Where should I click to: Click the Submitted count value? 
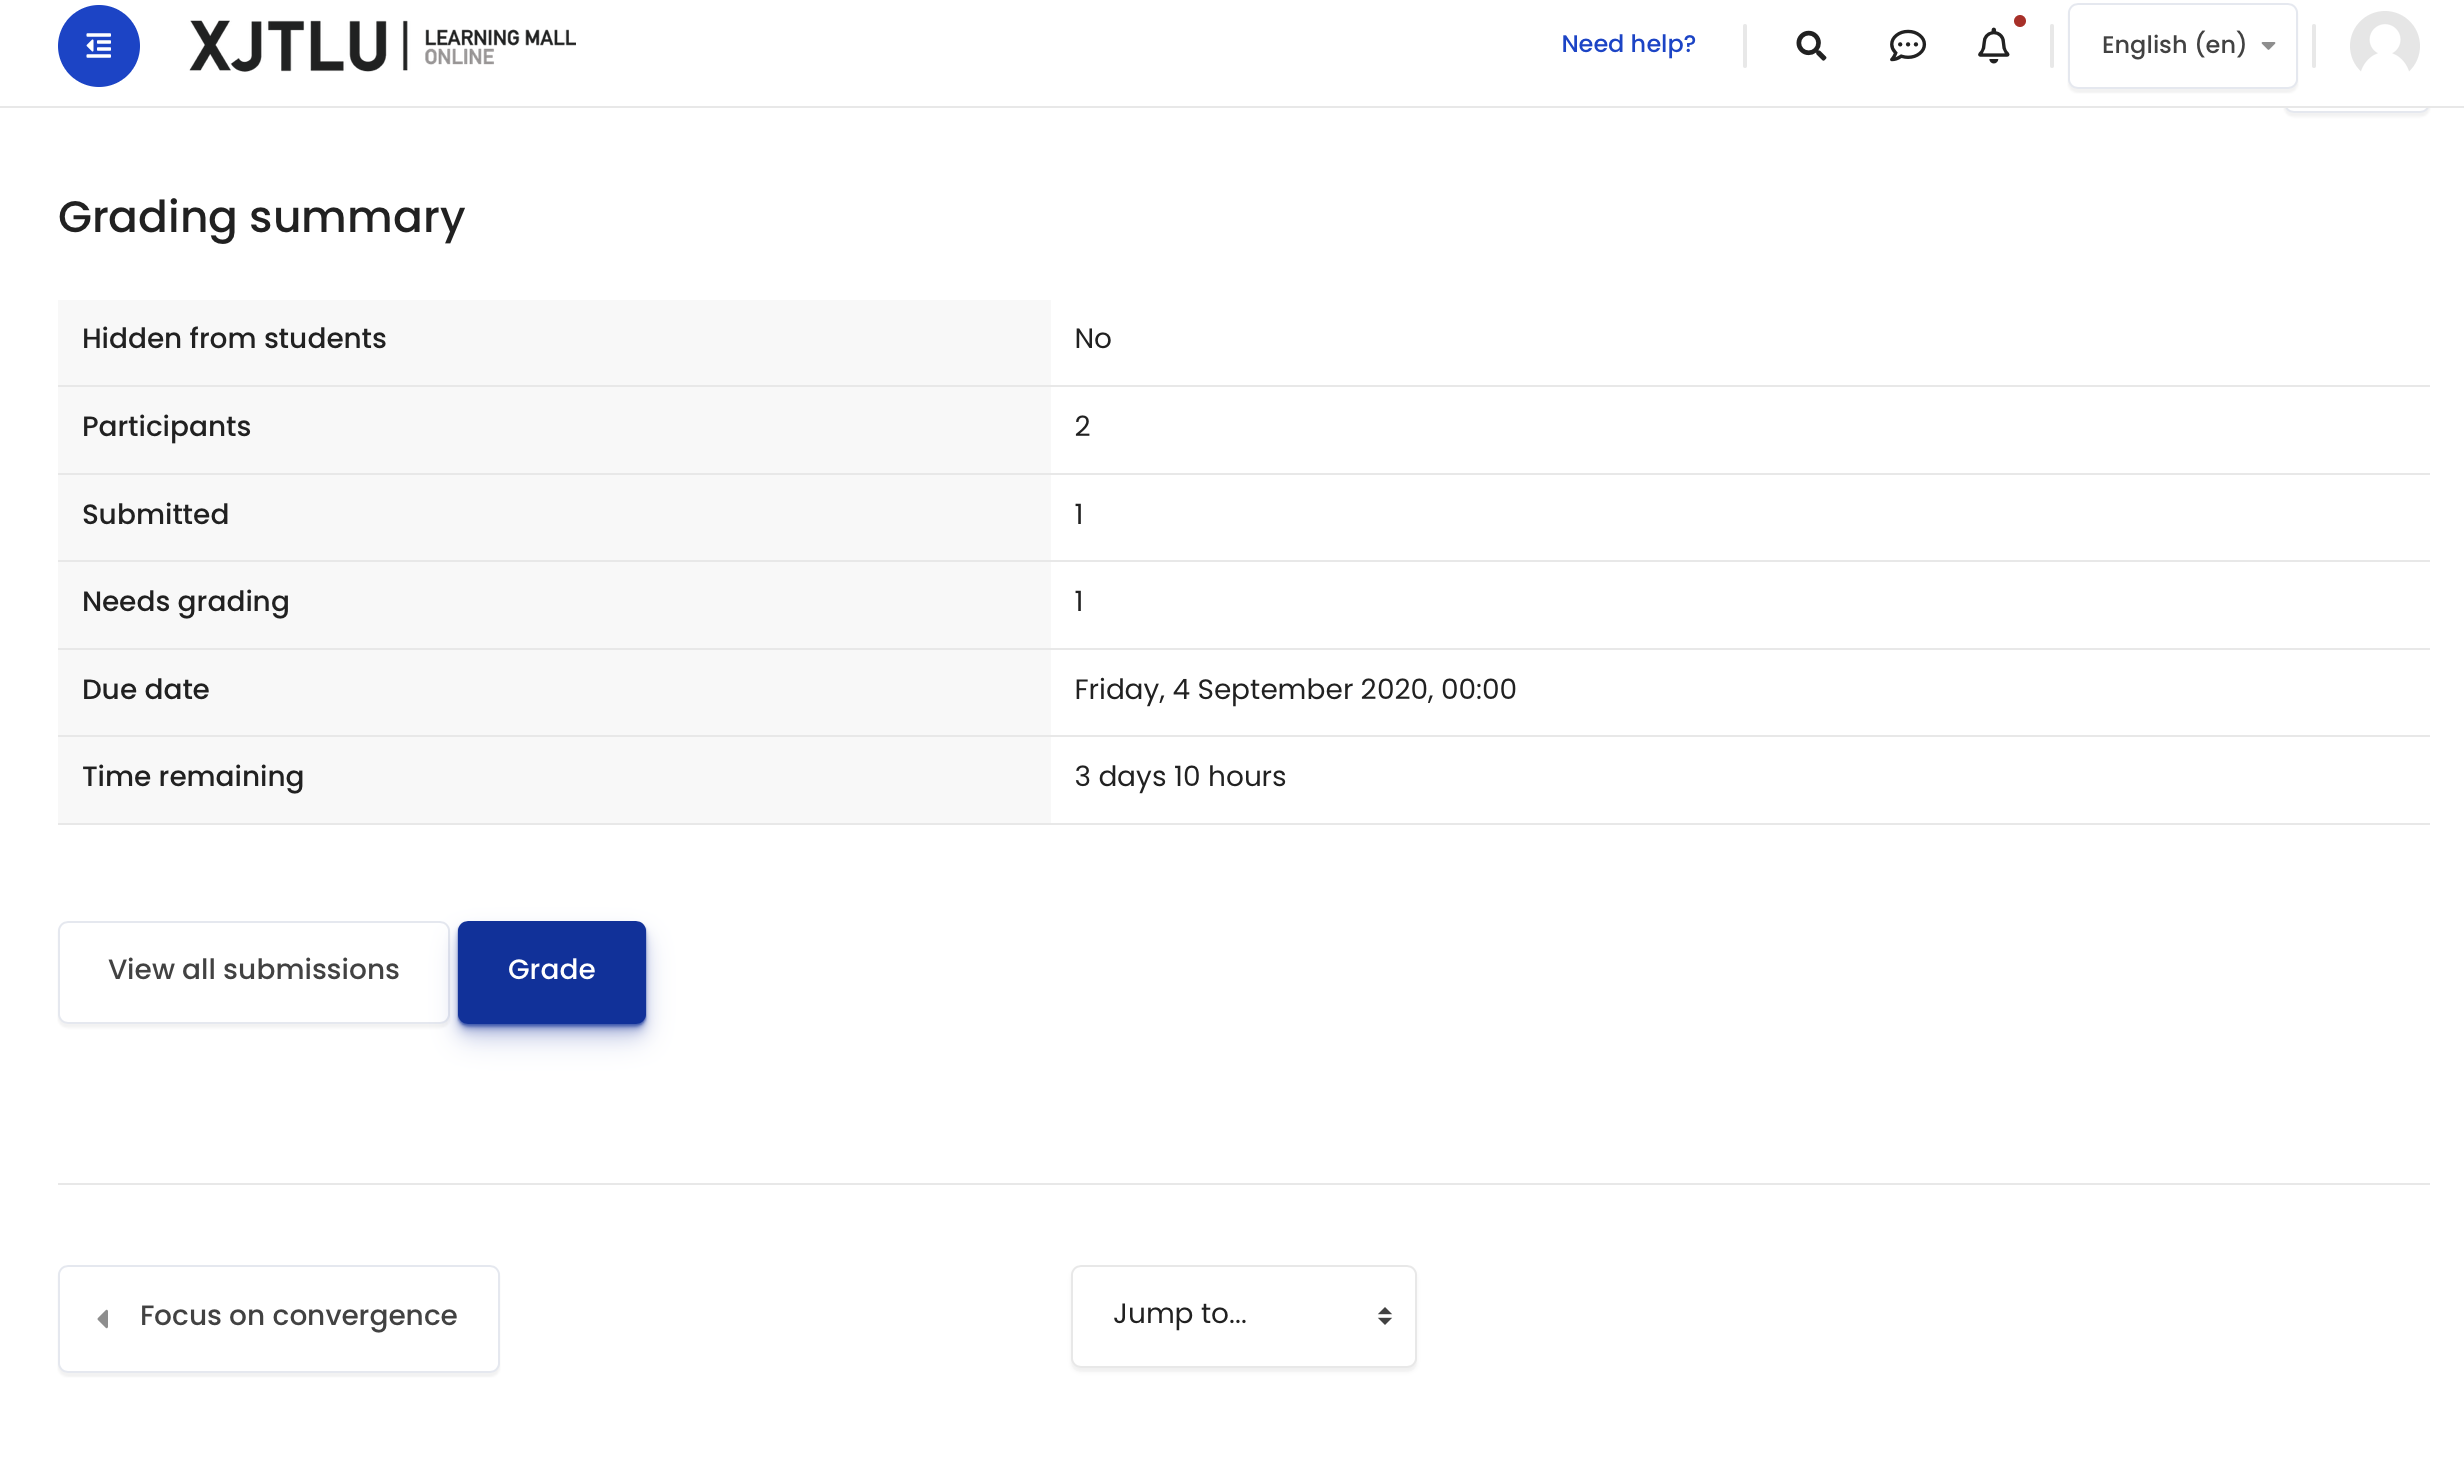point(1079,513)
